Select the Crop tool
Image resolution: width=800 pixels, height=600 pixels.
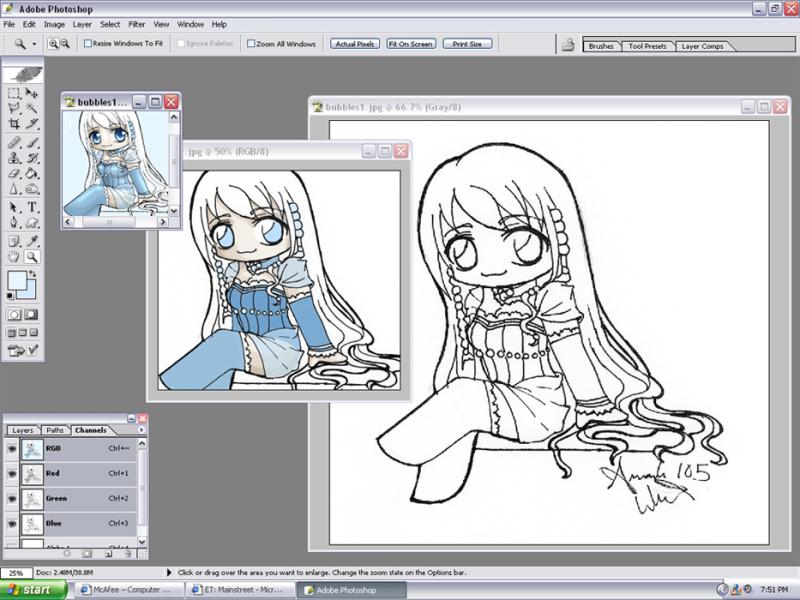pos(14,123)
